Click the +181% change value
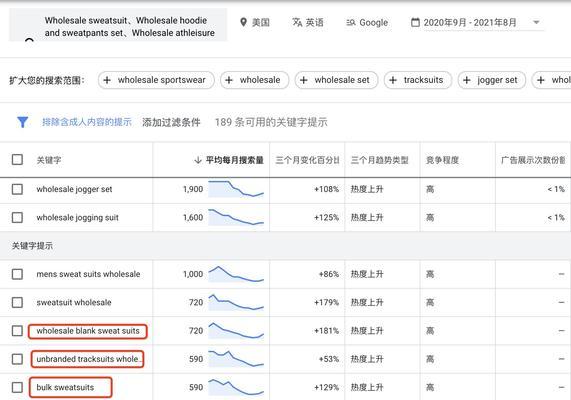The image size is (571, 400). tap(327, 331)
